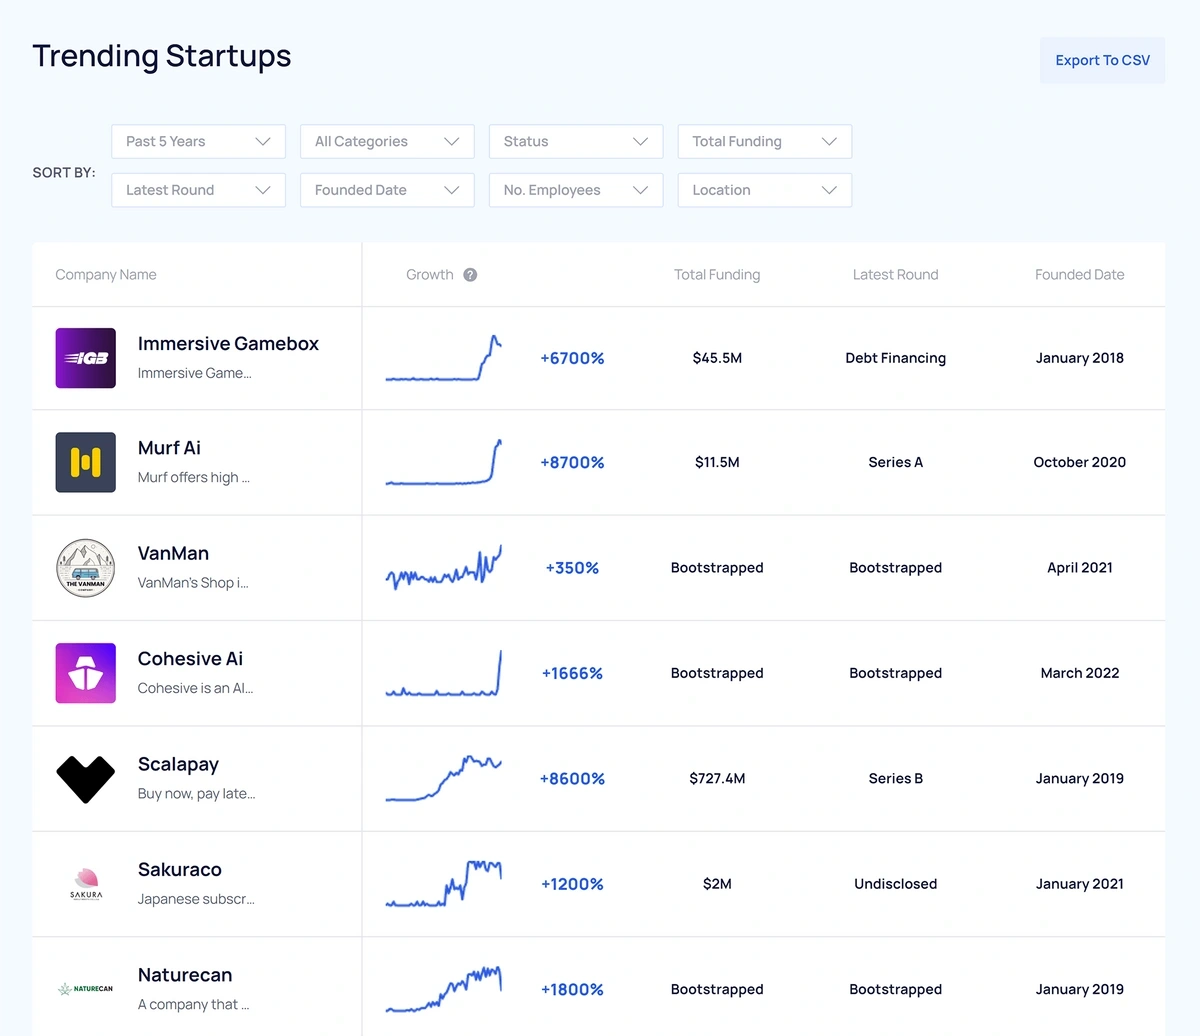Screen dimensions: 1200x1036
Task: Click the +1800% growth value
Action: click(x=572, y=990)
